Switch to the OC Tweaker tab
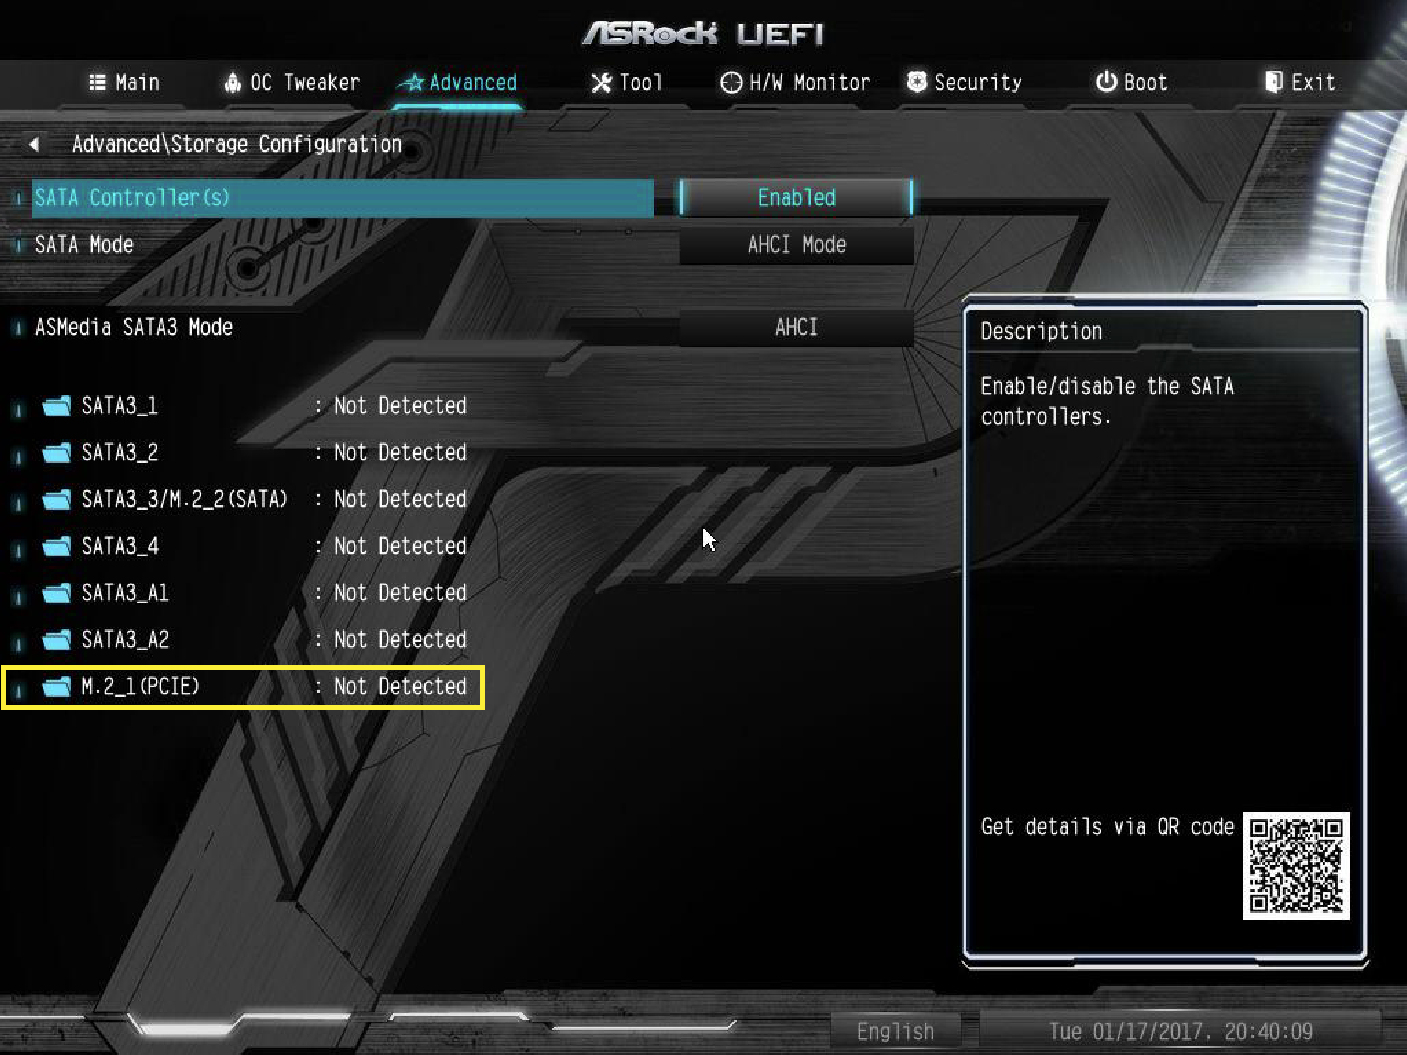1407x1055 pixels. coord(291,82)
